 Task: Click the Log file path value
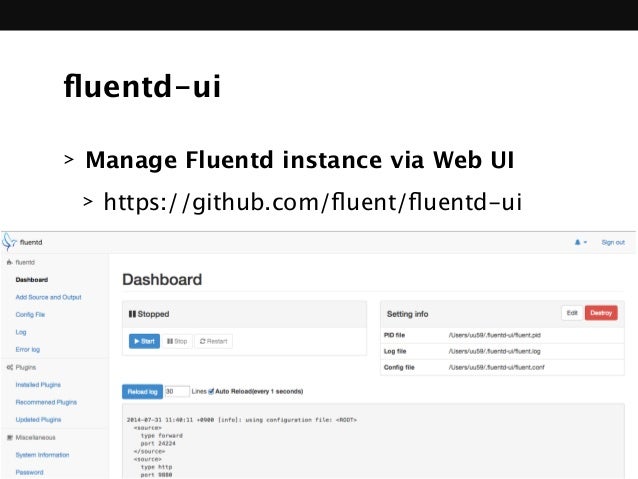point(494,351)
